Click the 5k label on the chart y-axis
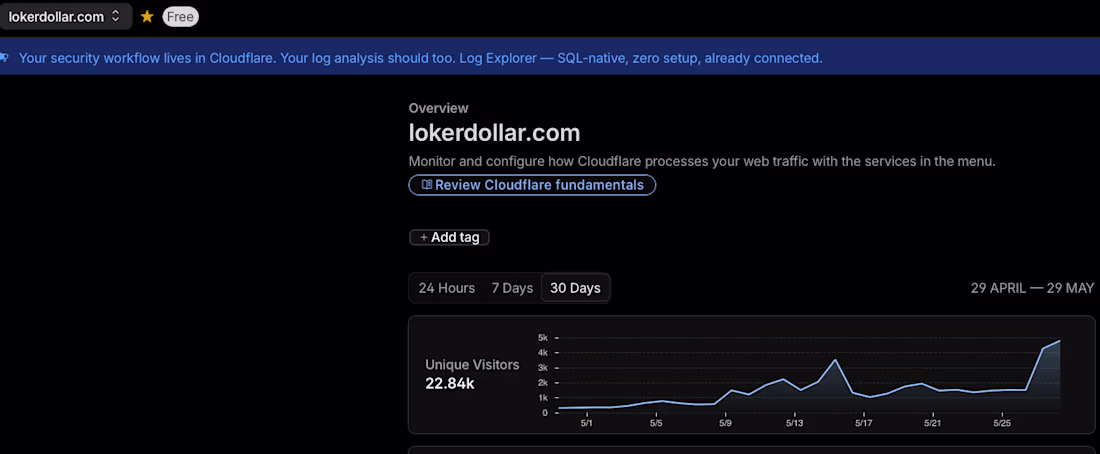 pyautogui.click(x=543, y=338)
